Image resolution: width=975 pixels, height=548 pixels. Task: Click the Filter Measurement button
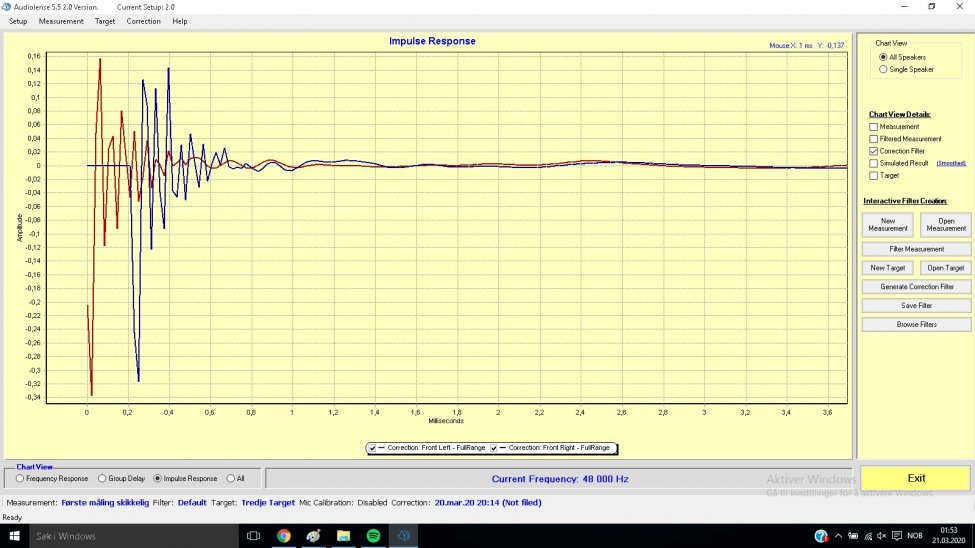[917, 249]
